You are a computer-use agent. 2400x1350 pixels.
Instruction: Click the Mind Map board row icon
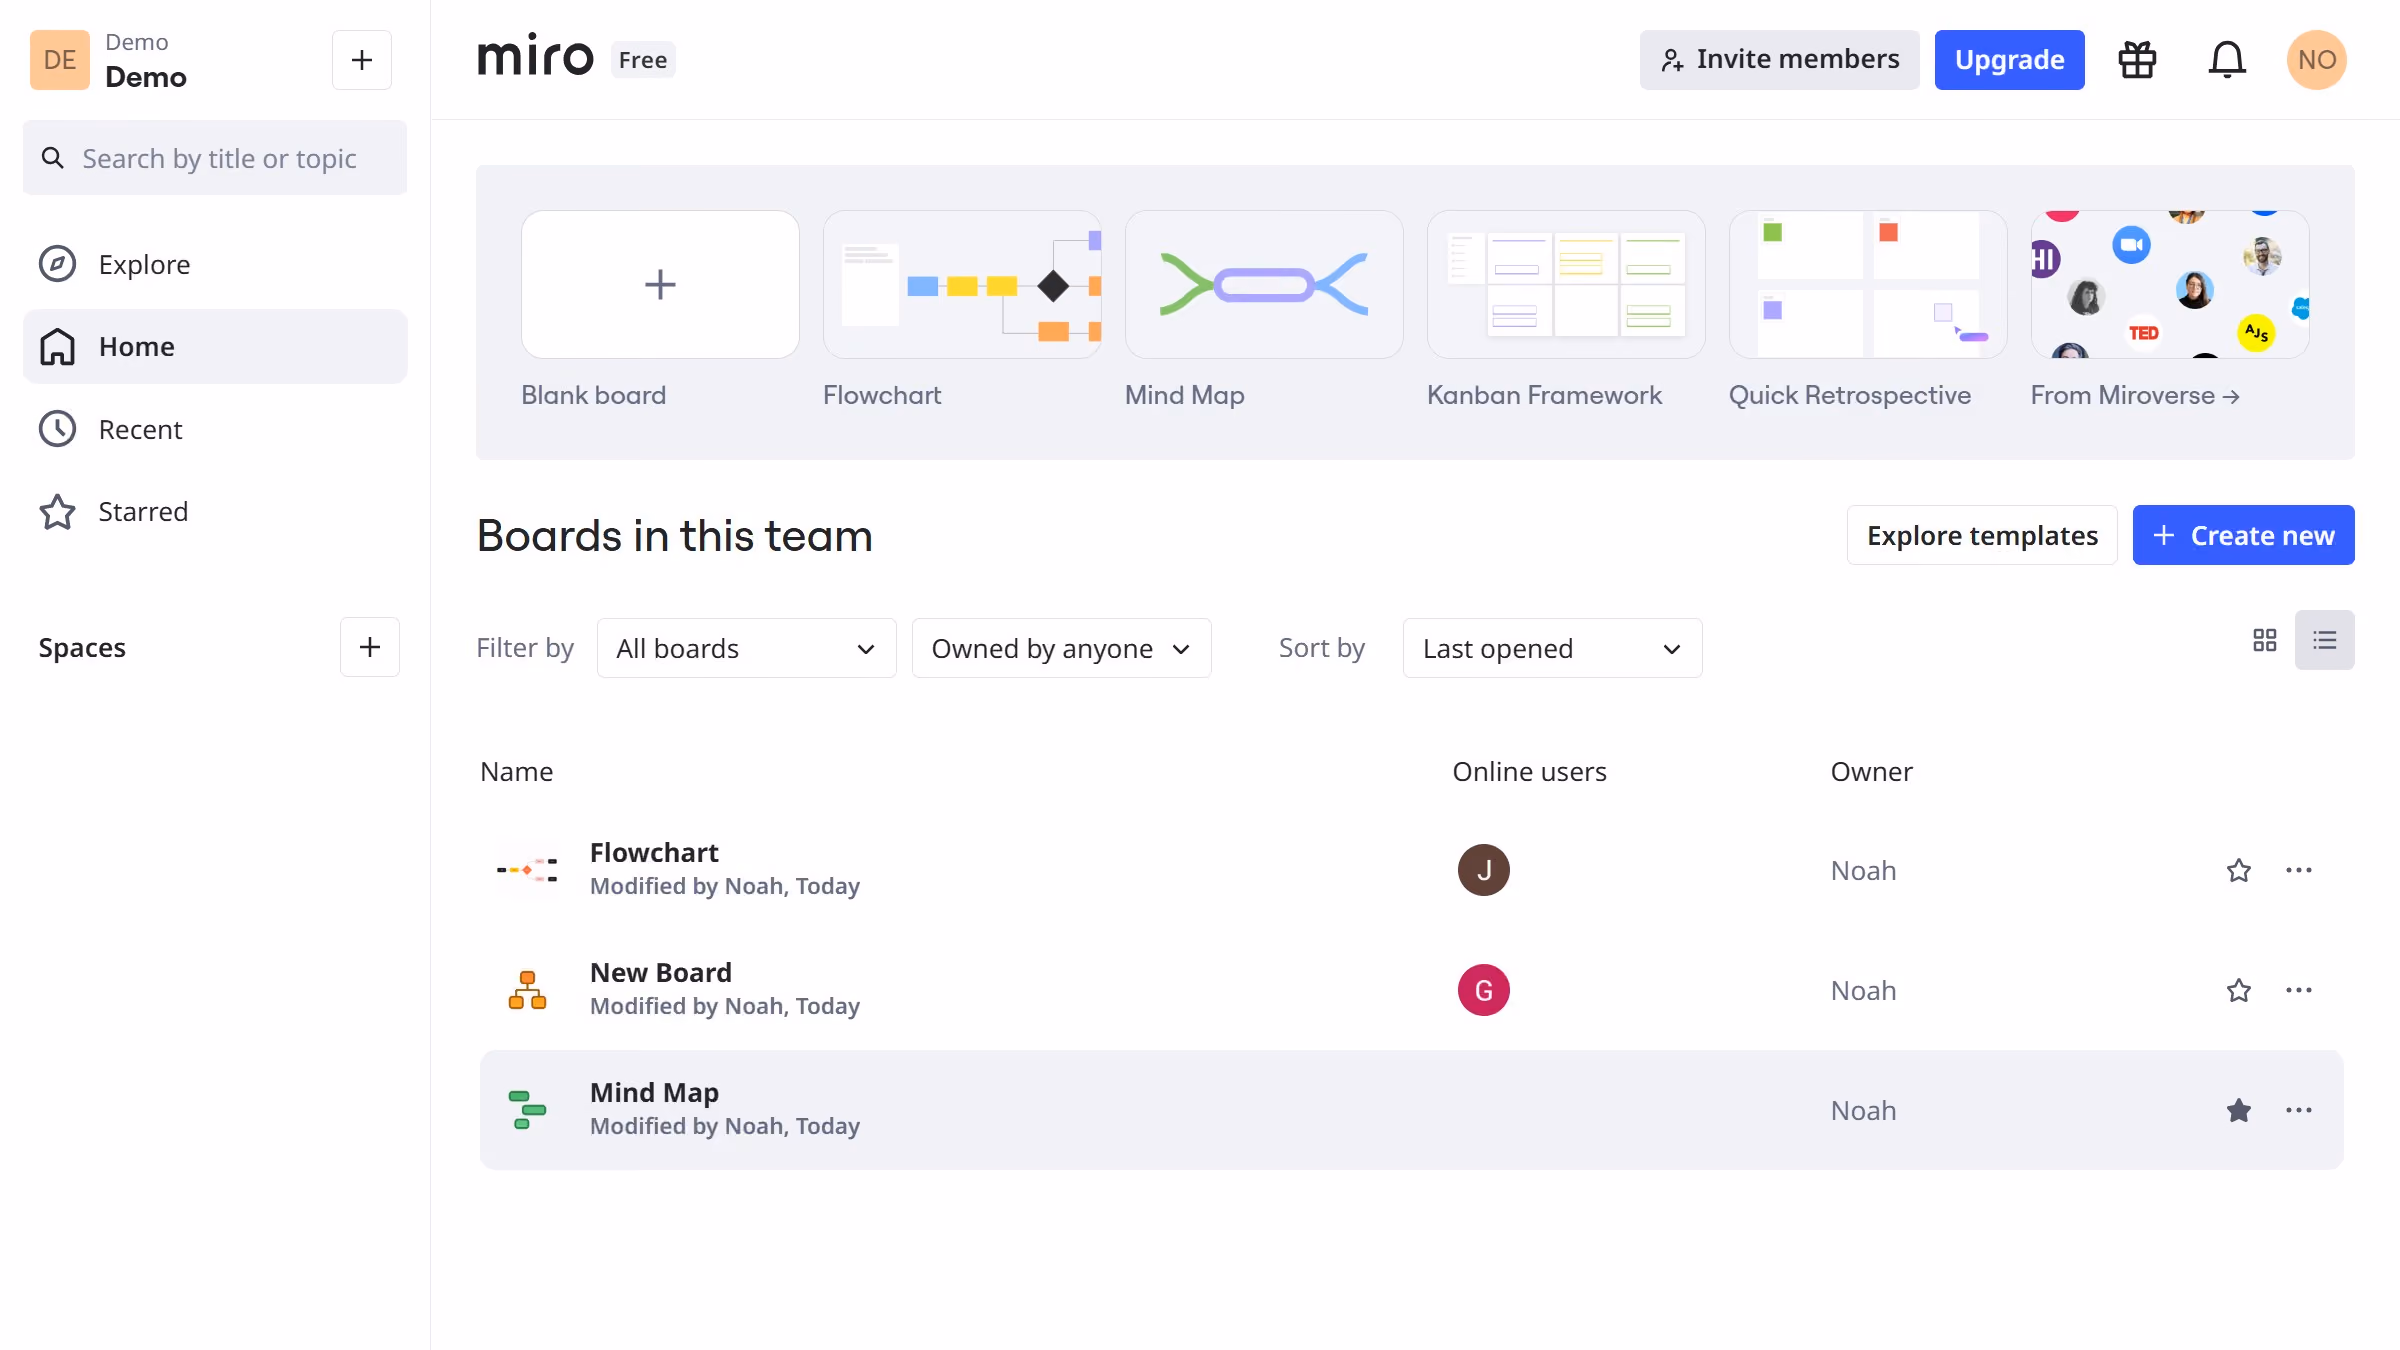click(x=528, y=1110)
